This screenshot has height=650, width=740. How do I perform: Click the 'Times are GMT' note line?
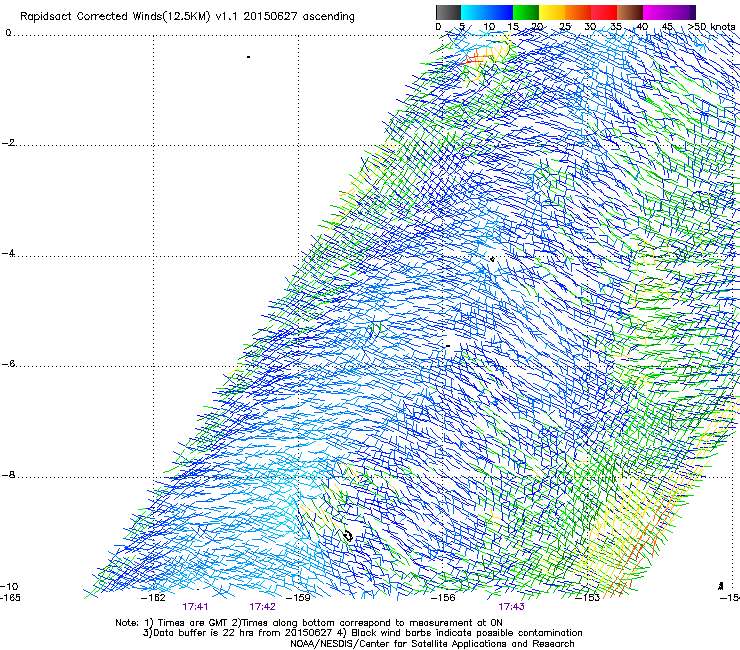[x=309, y=623]
